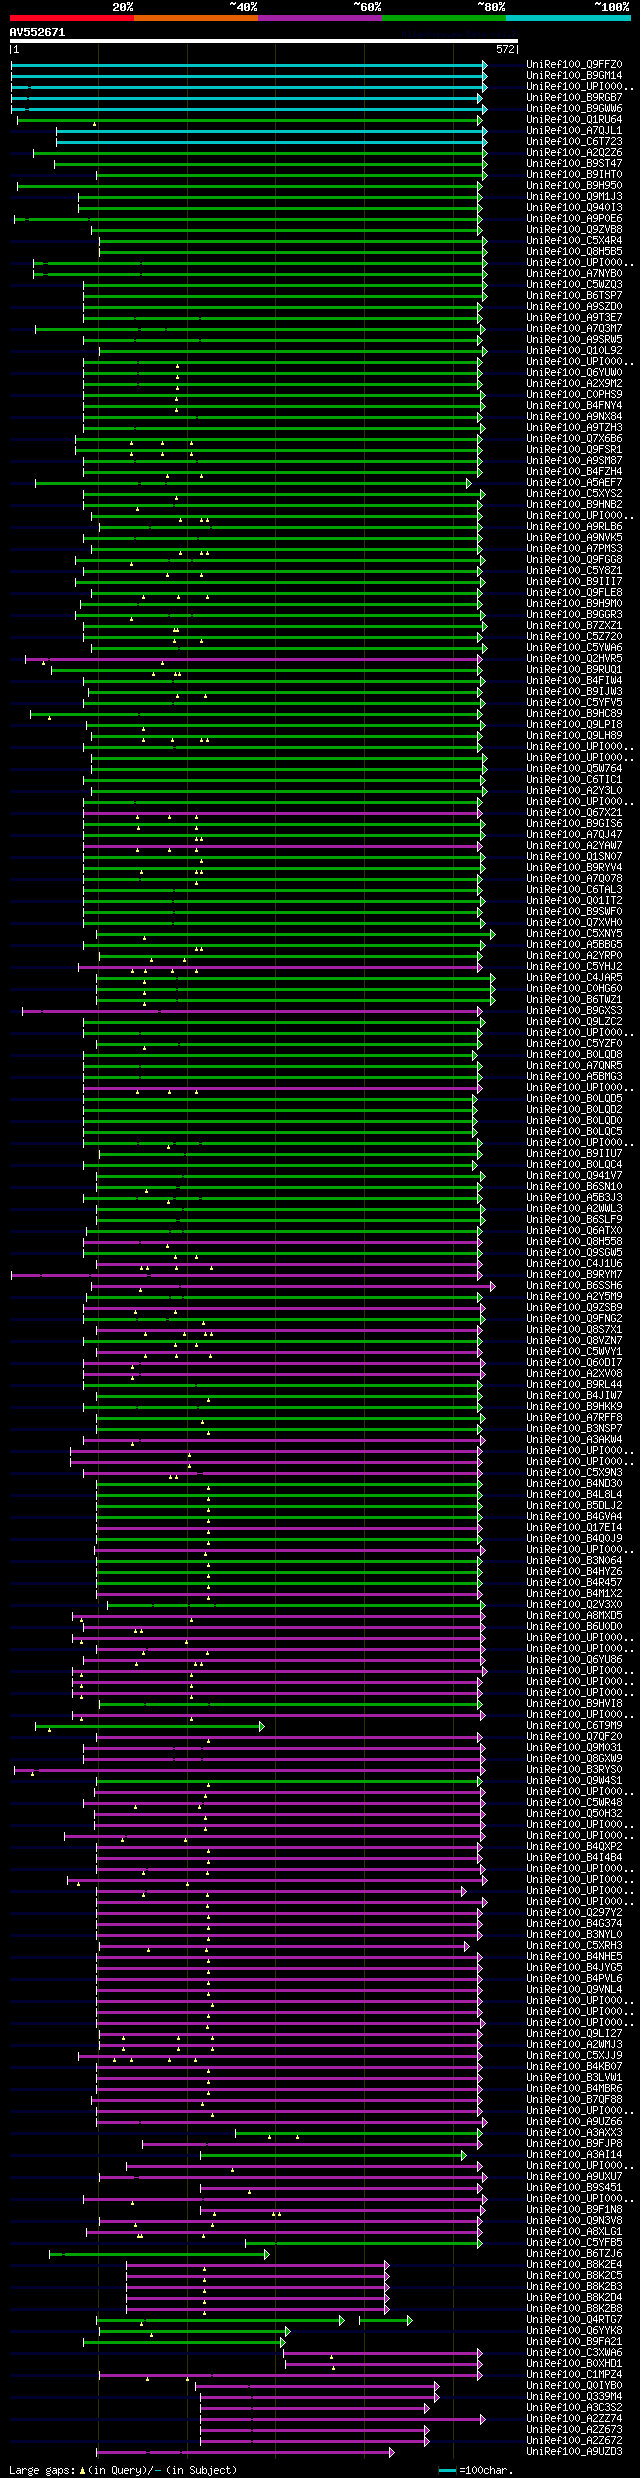The image size is (640, 2478).
Task: Click the white query sequence bar
Action: (263, 41)
